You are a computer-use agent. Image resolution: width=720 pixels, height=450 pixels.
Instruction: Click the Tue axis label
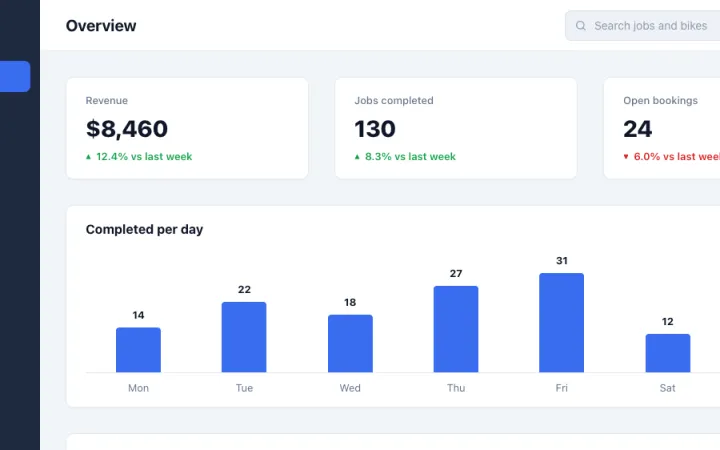244,388
